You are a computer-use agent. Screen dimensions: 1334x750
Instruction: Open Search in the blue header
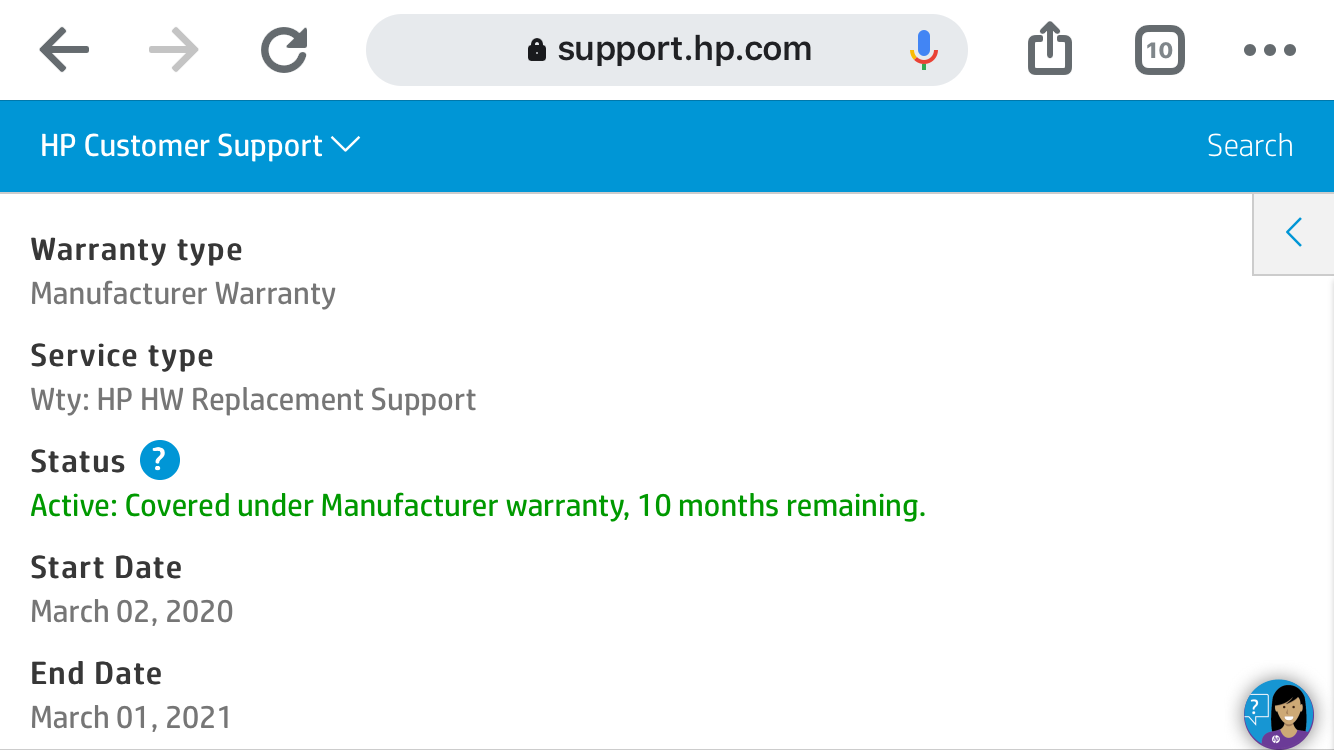[1249, 146]
